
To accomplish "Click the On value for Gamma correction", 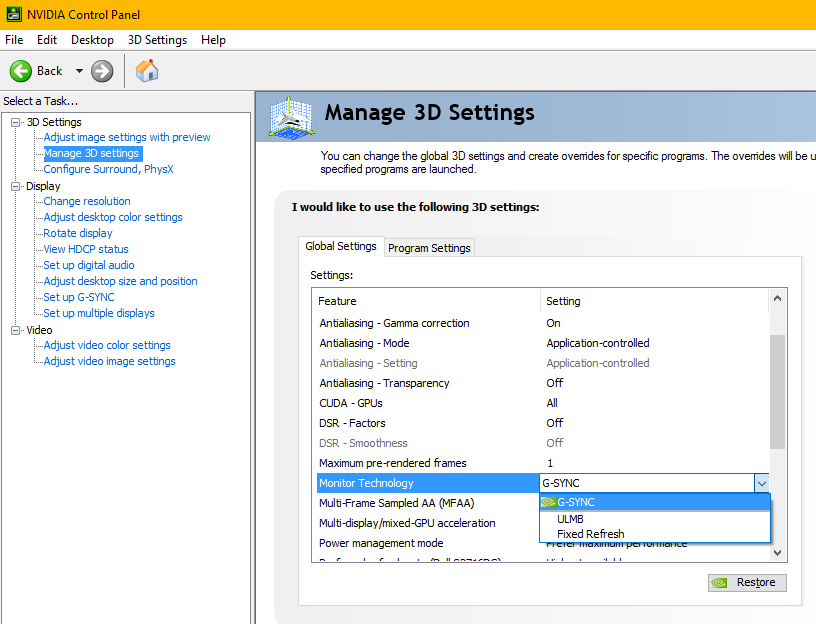I will pyautogui.click(x=553, y=323).
